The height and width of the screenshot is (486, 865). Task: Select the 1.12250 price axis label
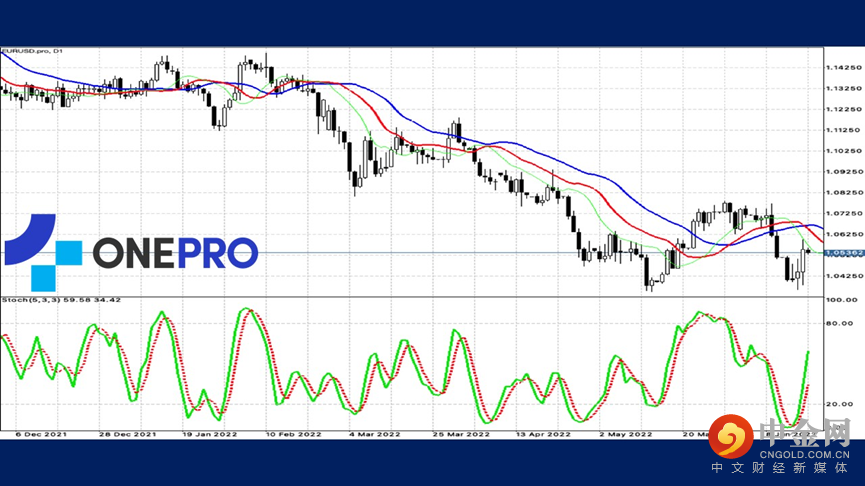pos(843,109)
